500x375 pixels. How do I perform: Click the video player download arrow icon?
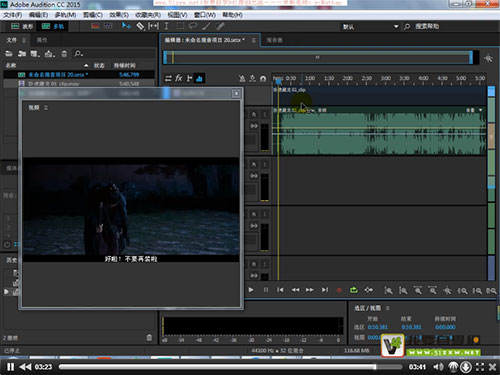(466, 367)
